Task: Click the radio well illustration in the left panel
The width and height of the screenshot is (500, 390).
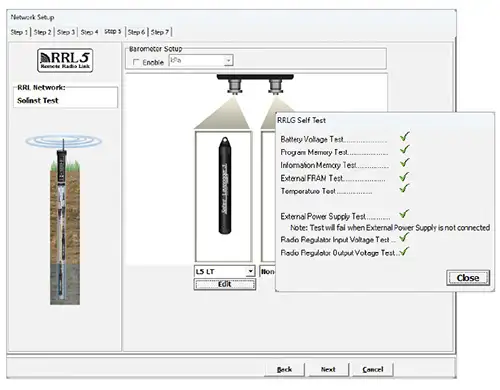Action: coord(64,220)
